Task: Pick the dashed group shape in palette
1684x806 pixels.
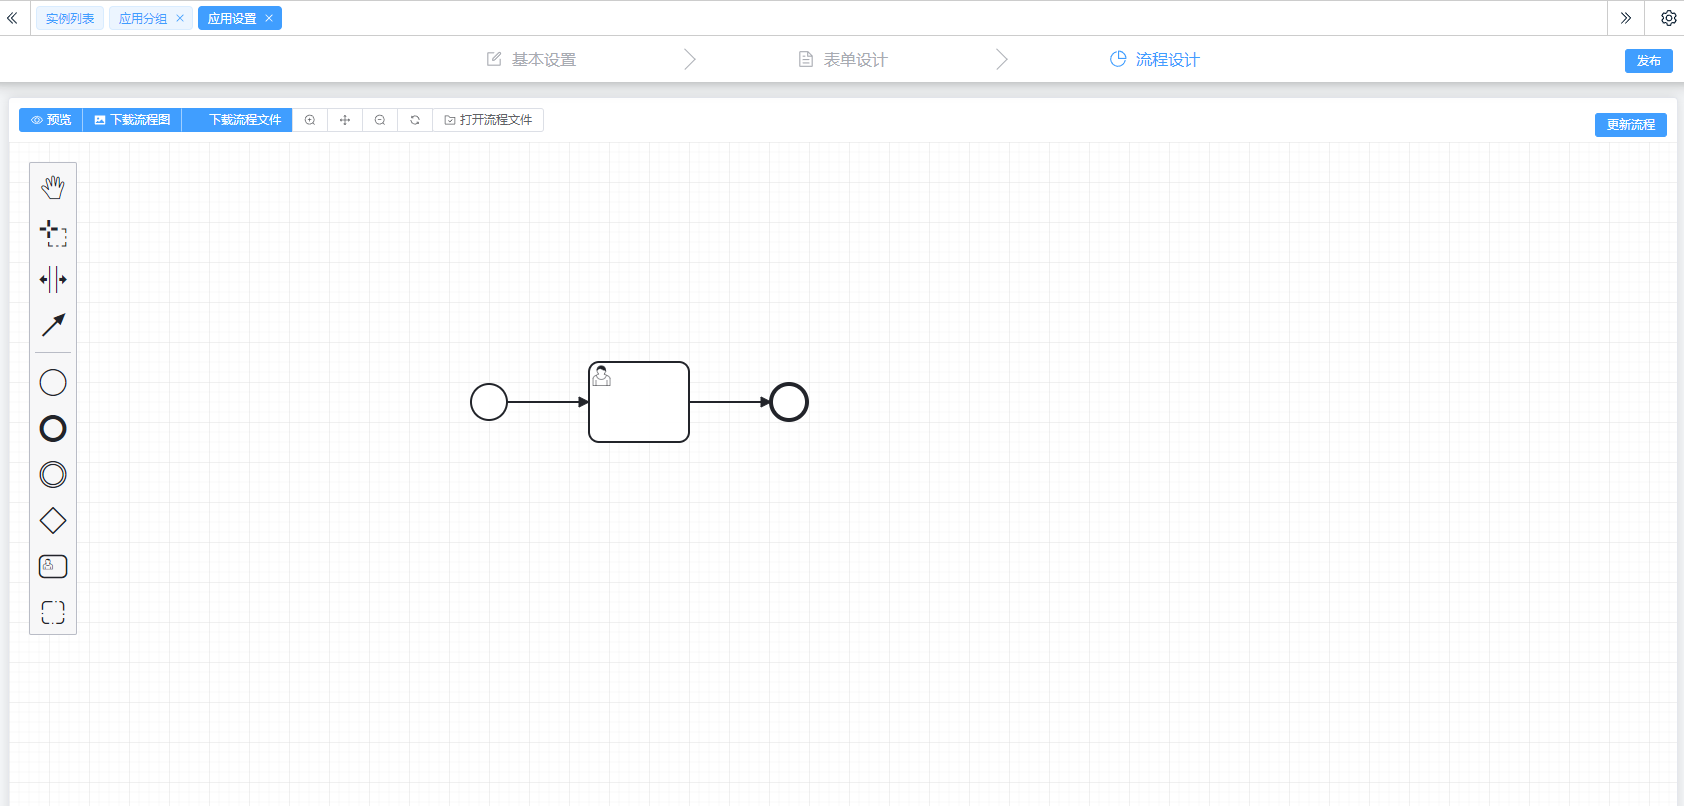Action: pos(53,612)
